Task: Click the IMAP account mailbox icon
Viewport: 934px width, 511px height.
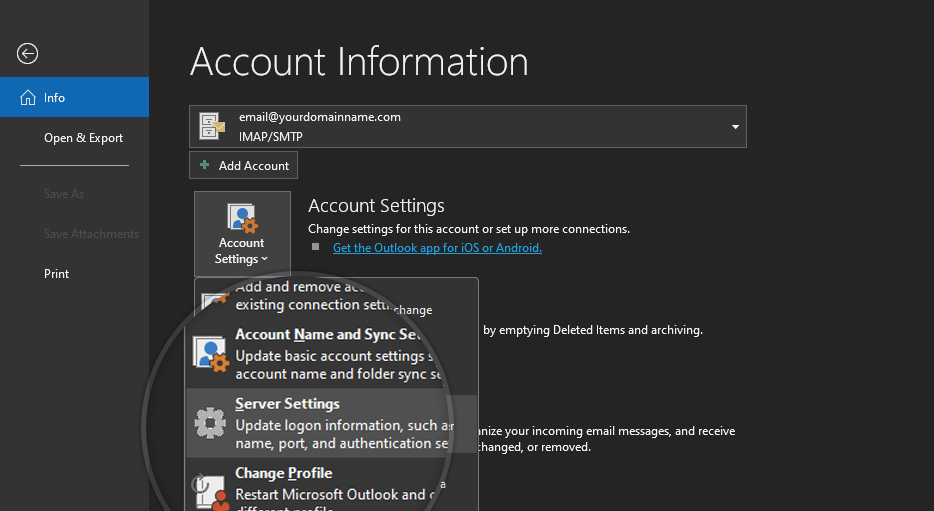Action: [x=211, y=126]
